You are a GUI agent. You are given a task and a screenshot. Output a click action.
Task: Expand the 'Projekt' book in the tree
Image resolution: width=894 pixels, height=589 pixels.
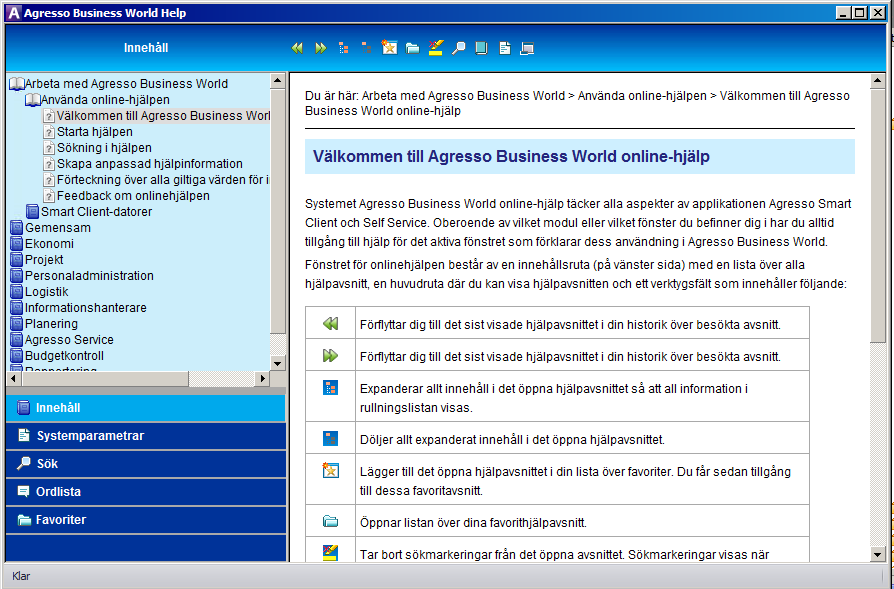(17, 259)
